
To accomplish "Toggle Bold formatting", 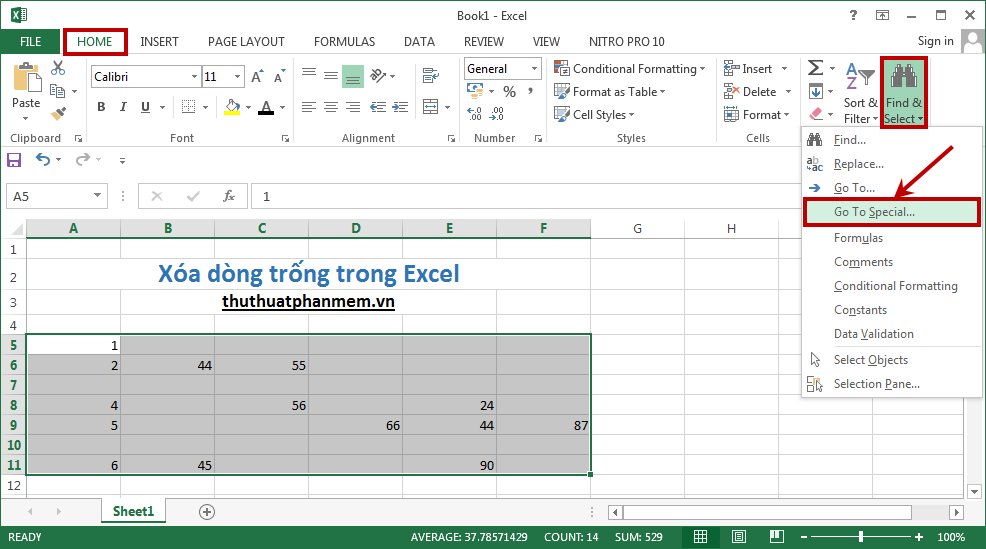I will 101,108.
